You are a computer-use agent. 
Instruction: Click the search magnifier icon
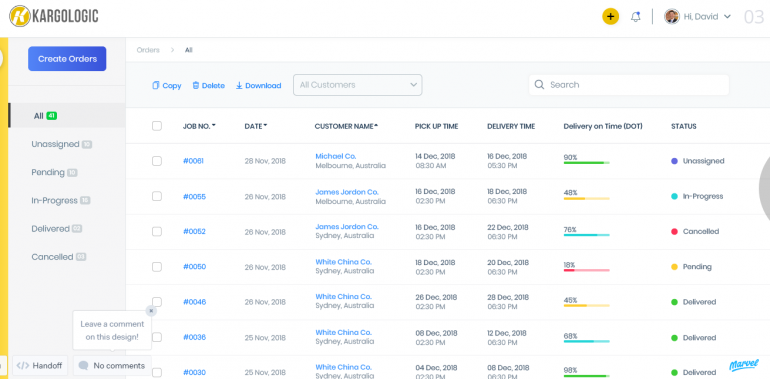pyautogui.click(x=539, y=84)
